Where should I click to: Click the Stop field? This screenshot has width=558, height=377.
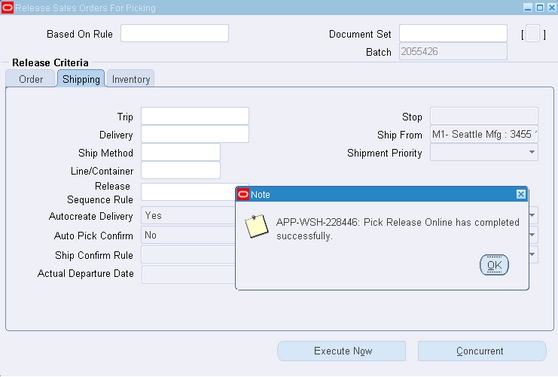pos(484,116)
